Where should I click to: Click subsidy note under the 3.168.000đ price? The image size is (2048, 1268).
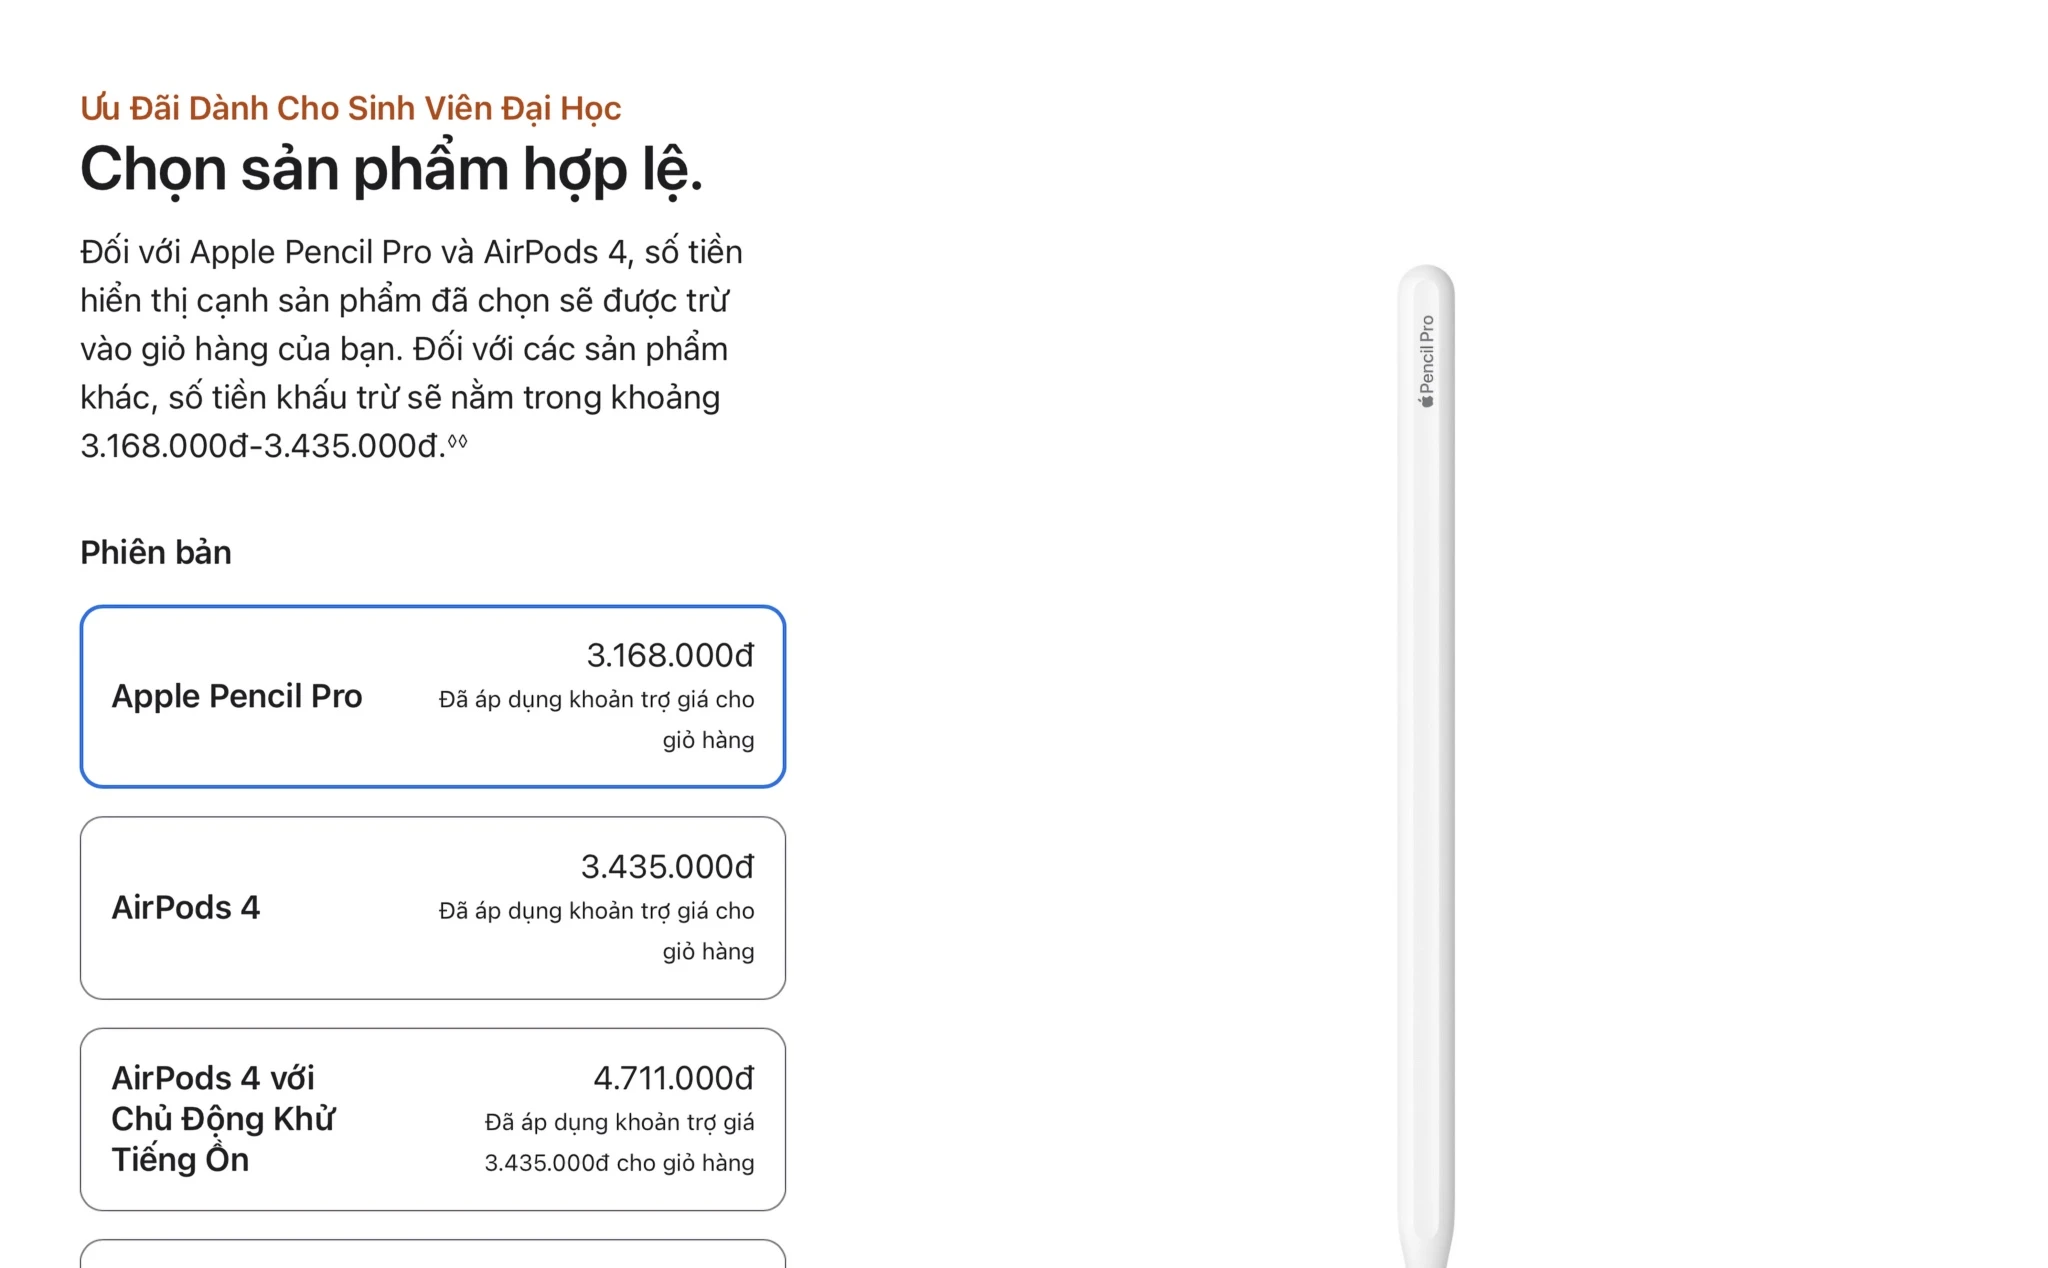596,720
